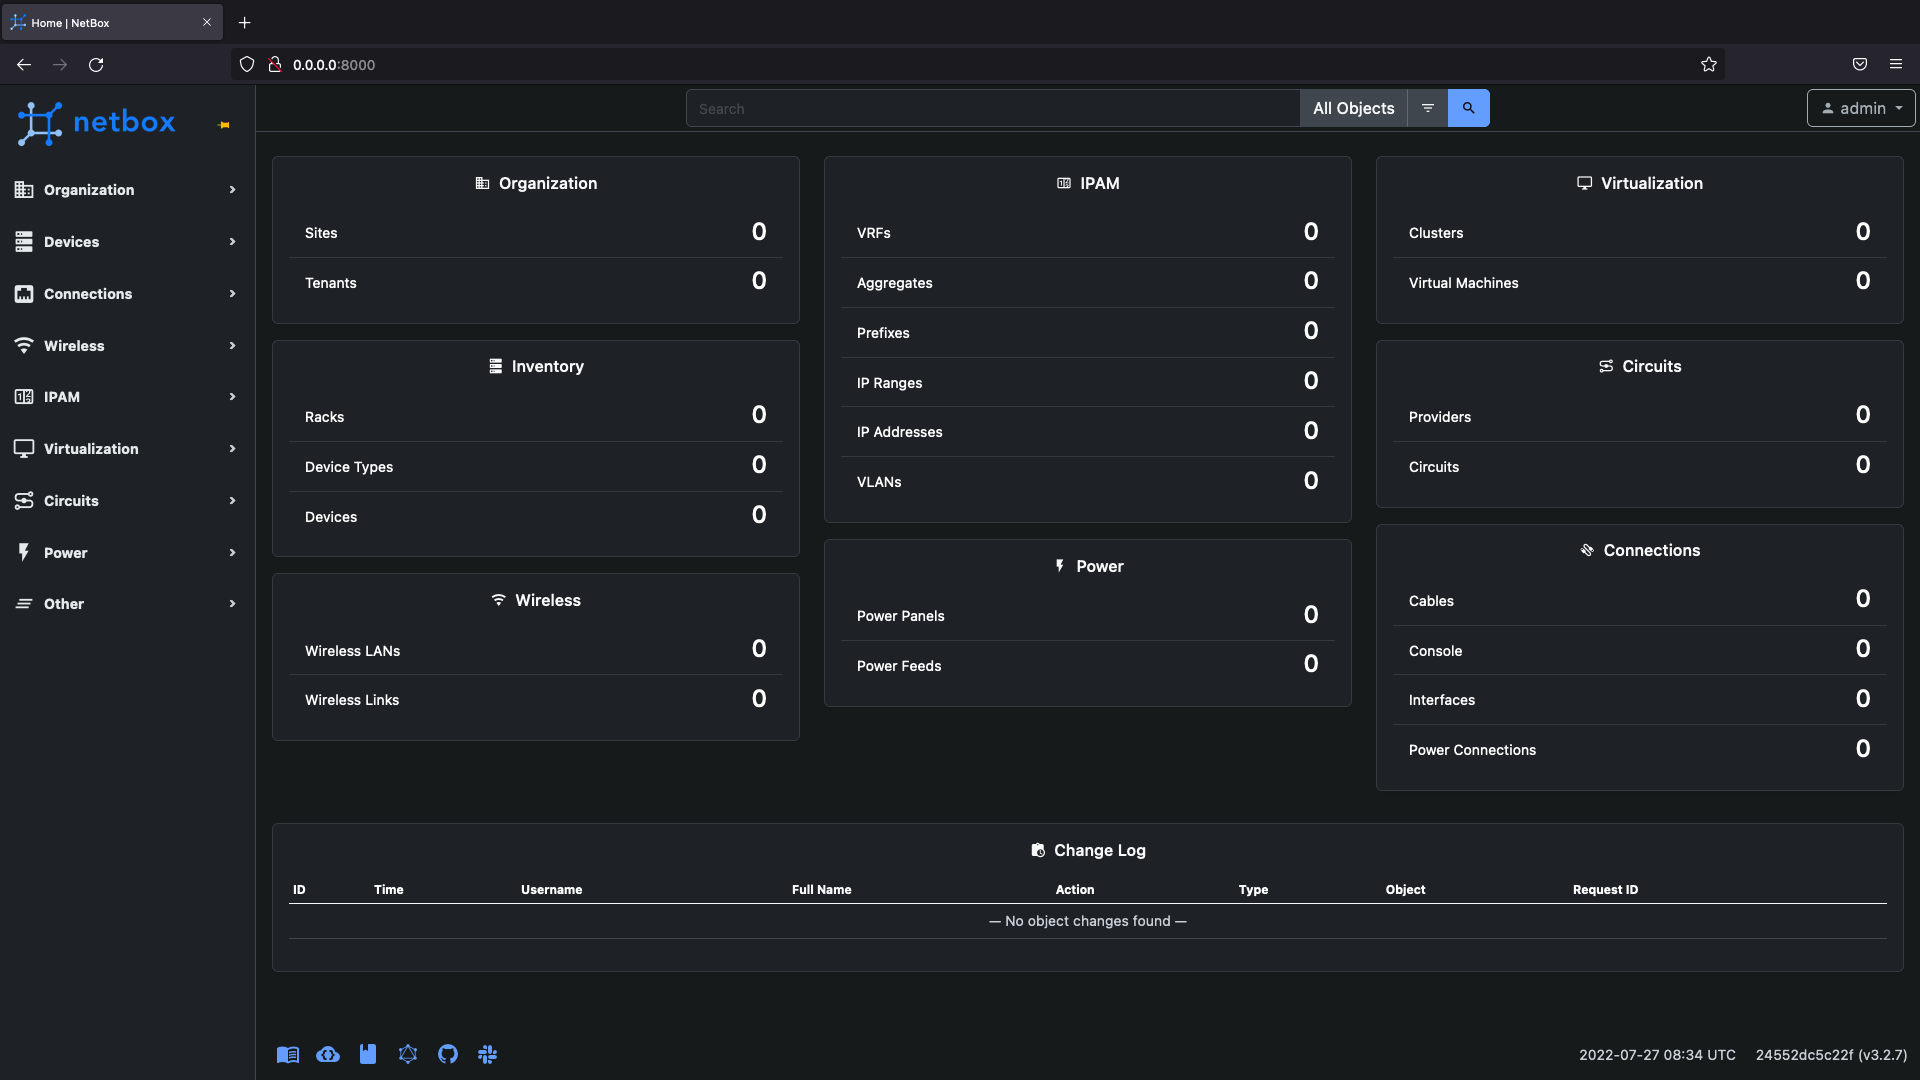Click inside the Search input field

click(x=992, y=108)
